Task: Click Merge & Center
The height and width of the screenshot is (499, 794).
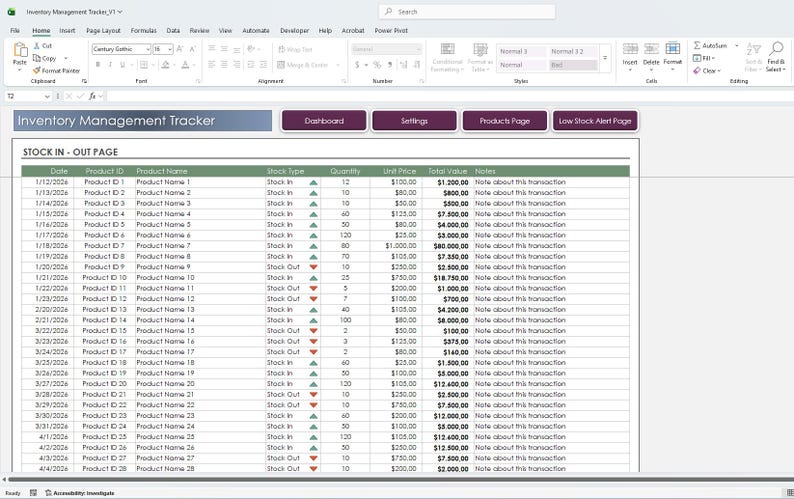Action: 303,65
